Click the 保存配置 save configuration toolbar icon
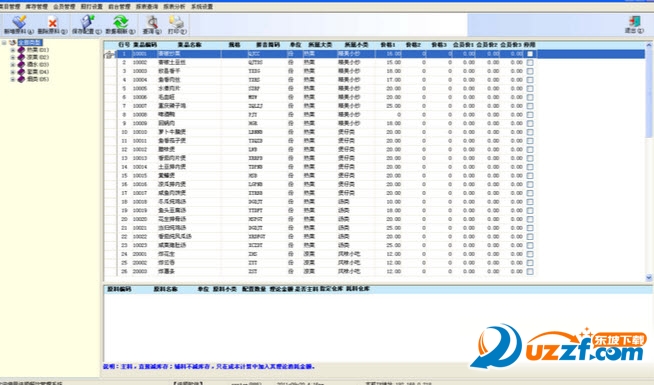The width and height of the screenshot is (654, 385). [87, 21]
